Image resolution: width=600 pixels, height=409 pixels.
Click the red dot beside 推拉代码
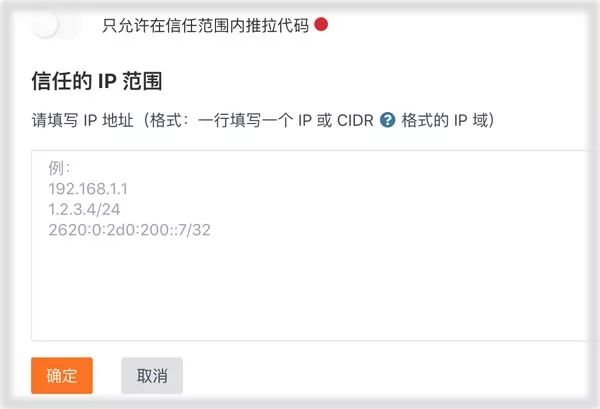[x=321, y=24]
